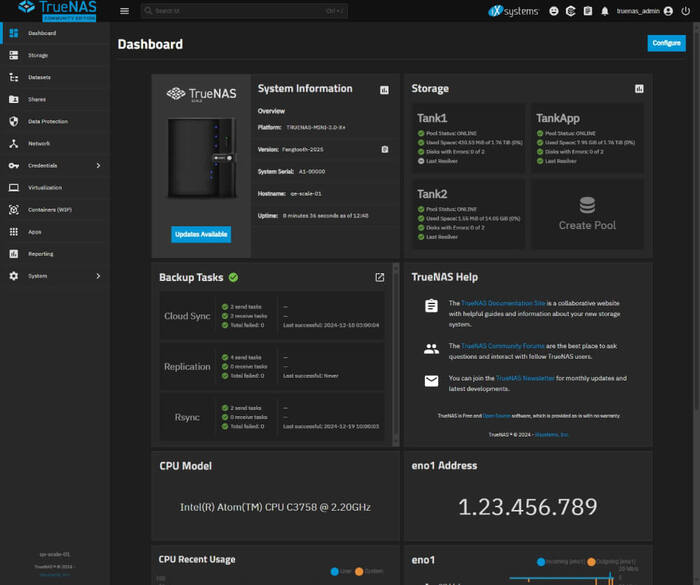Toggle the hamburger sidebar menu

pyautogui.click(x=124, y=11)
